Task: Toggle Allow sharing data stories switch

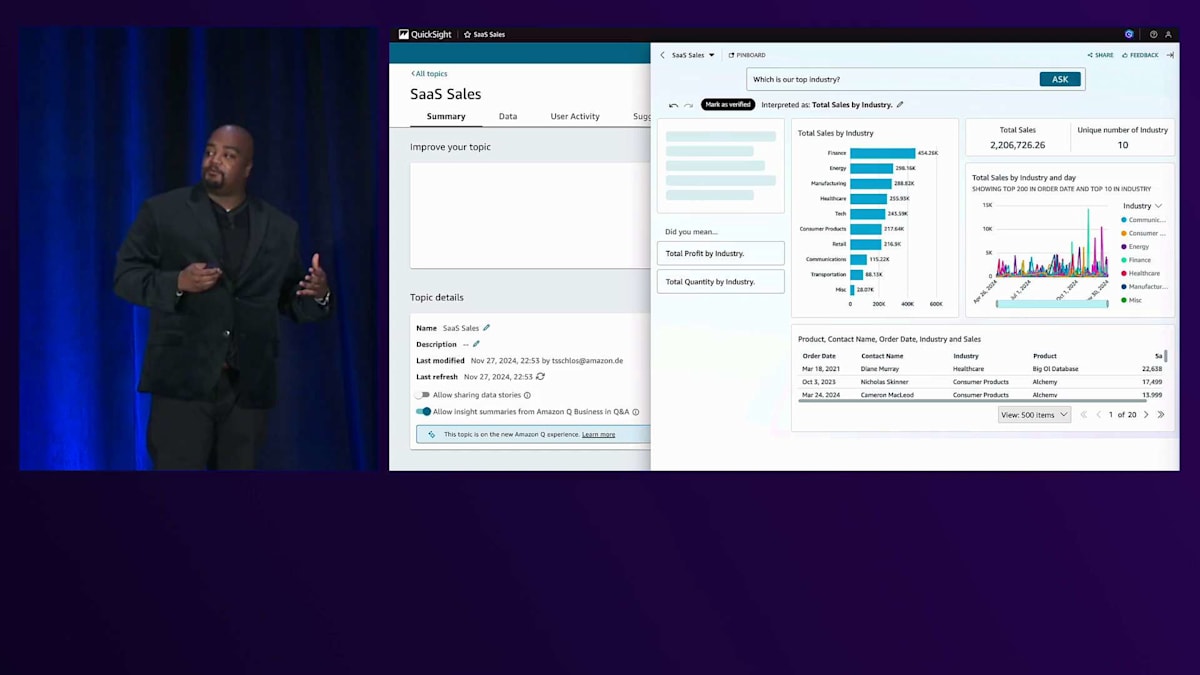Action: [423, 395]
